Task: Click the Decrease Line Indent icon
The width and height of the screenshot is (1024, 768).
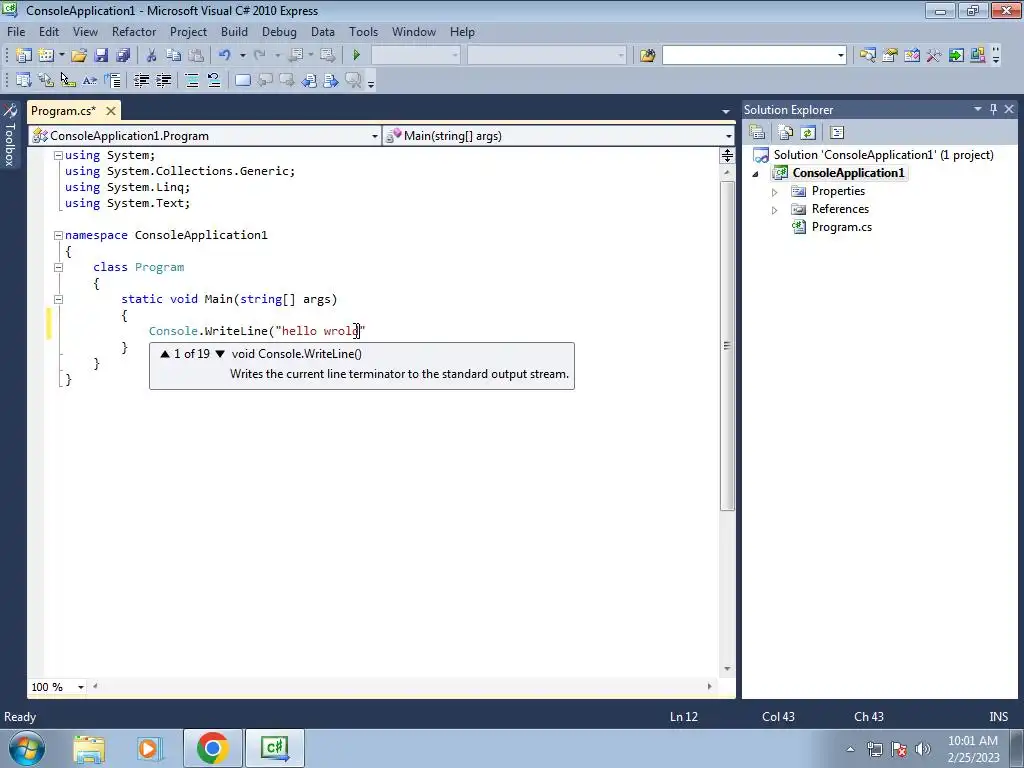Action: pyautogui.click(x=141, y=80)
